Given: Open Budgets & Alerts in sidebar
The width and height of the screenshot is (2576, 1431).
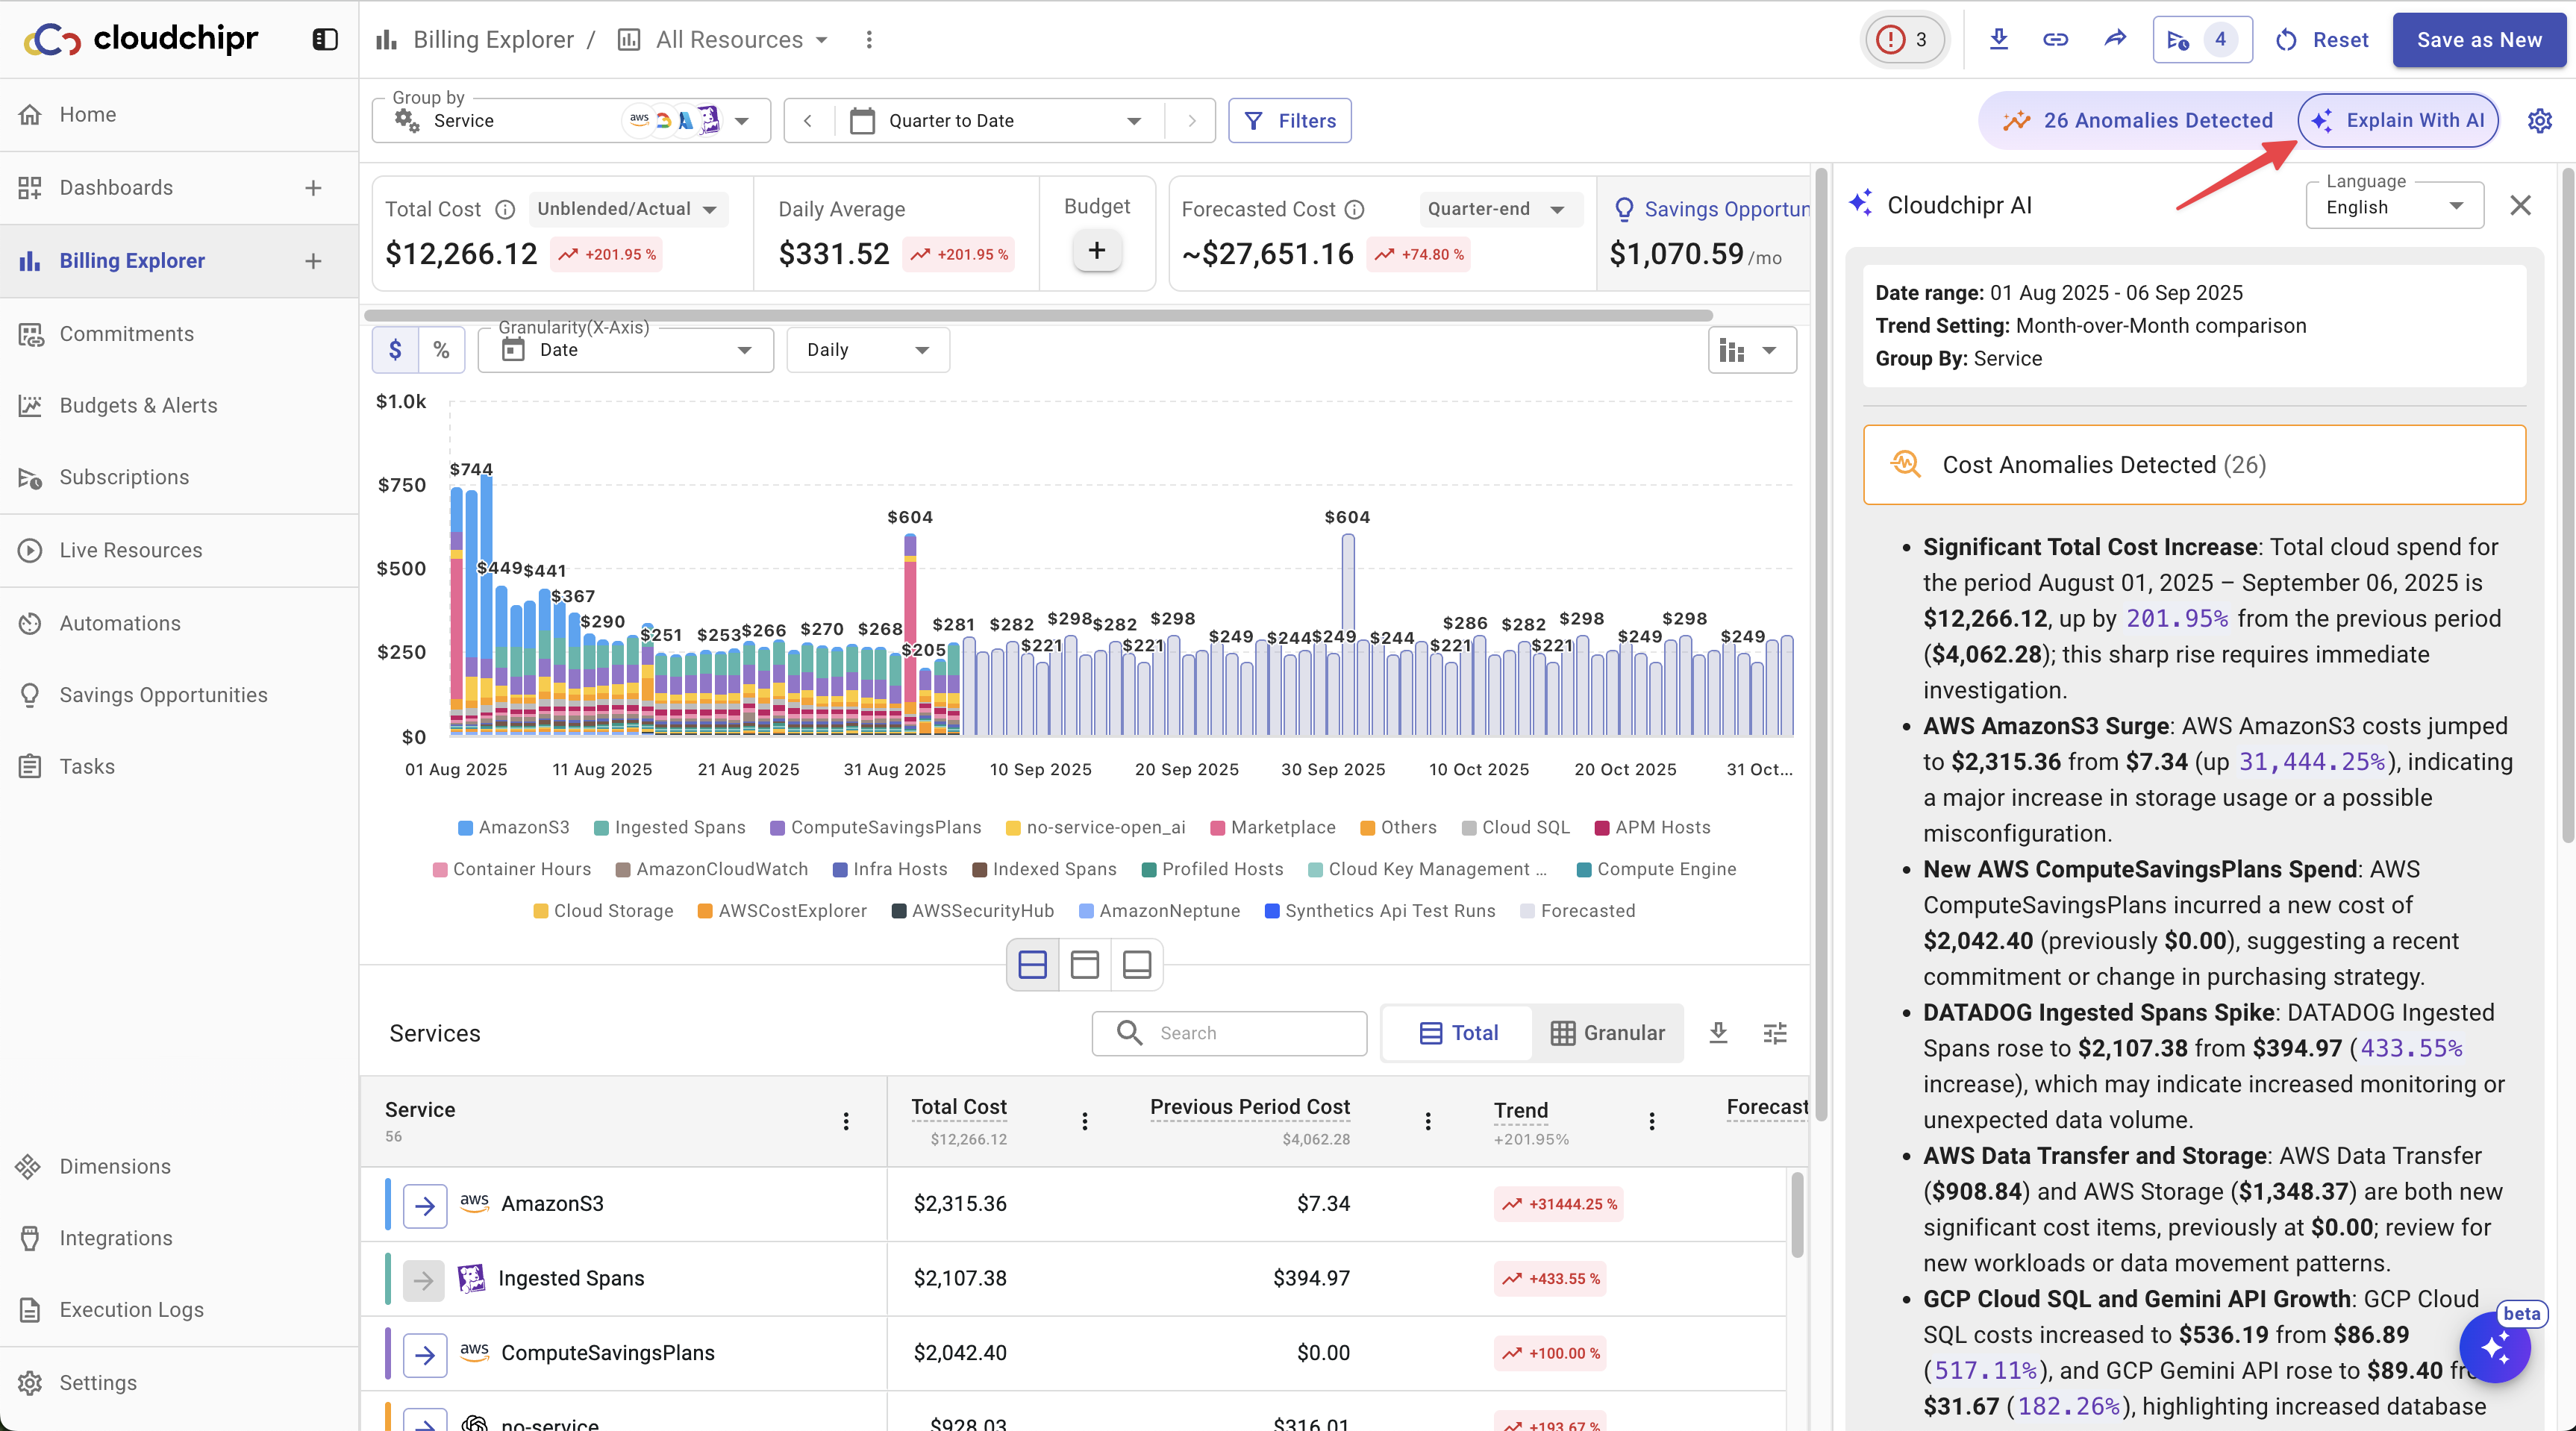Looking at the screenshot, I should pos(179,405).
